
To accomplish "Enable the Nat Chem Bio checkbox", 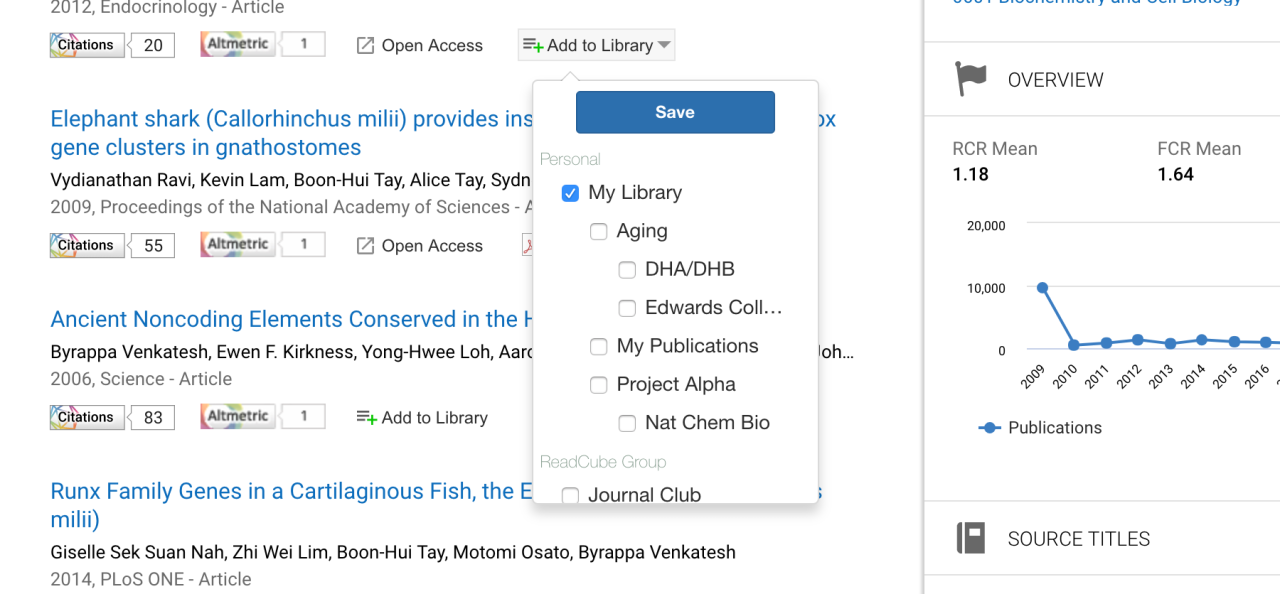I will pyautogui.click(x=627, y=424).
